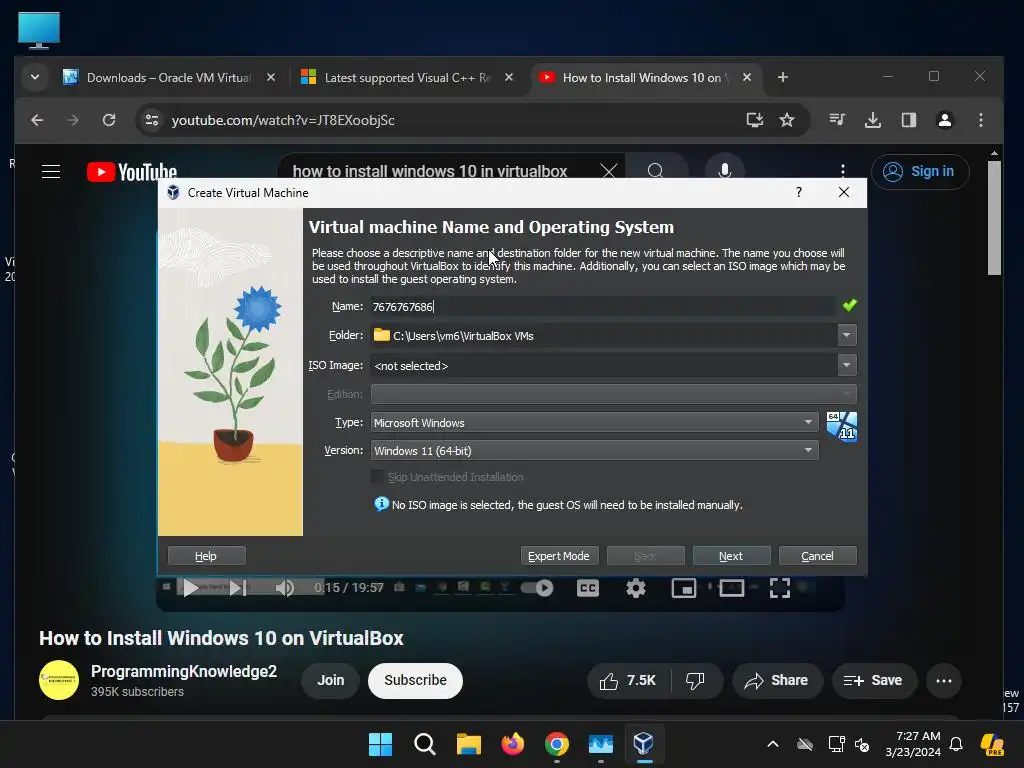Viewport: 1024px width, 768px height.
Task: Open the Version dropdown showing Windows 11 (64-bit)
Action: (x=594, y=451)
